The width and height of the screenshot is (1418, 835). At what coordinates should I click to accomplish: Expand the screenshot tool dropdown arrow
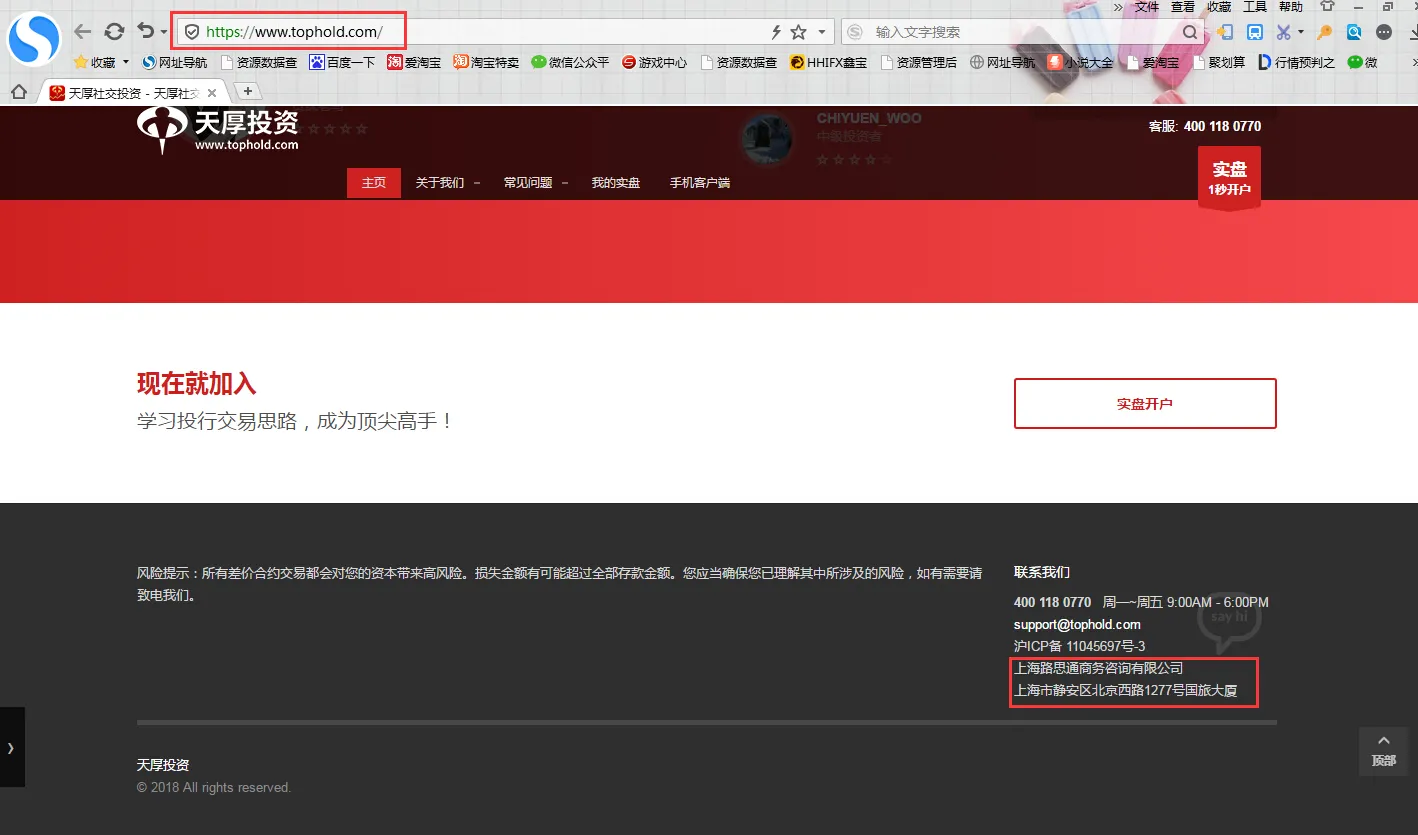pyautogui.click(x=1301, y=33)
